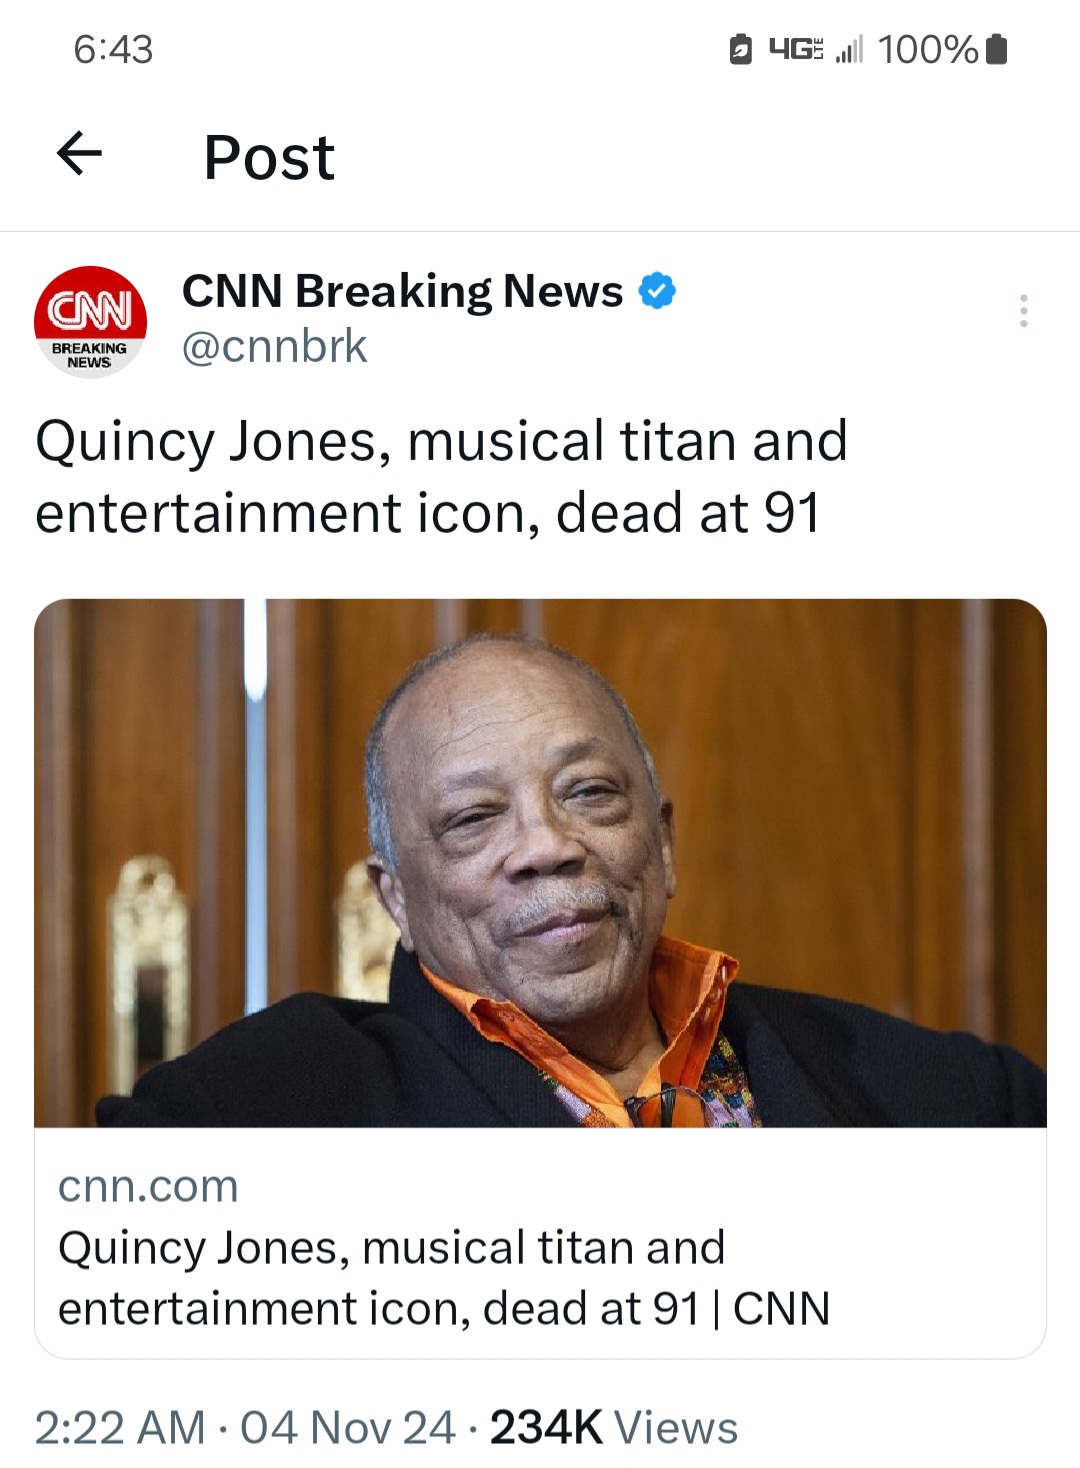
Task: Open the CNN Breaking News display name
Action: 402,291
